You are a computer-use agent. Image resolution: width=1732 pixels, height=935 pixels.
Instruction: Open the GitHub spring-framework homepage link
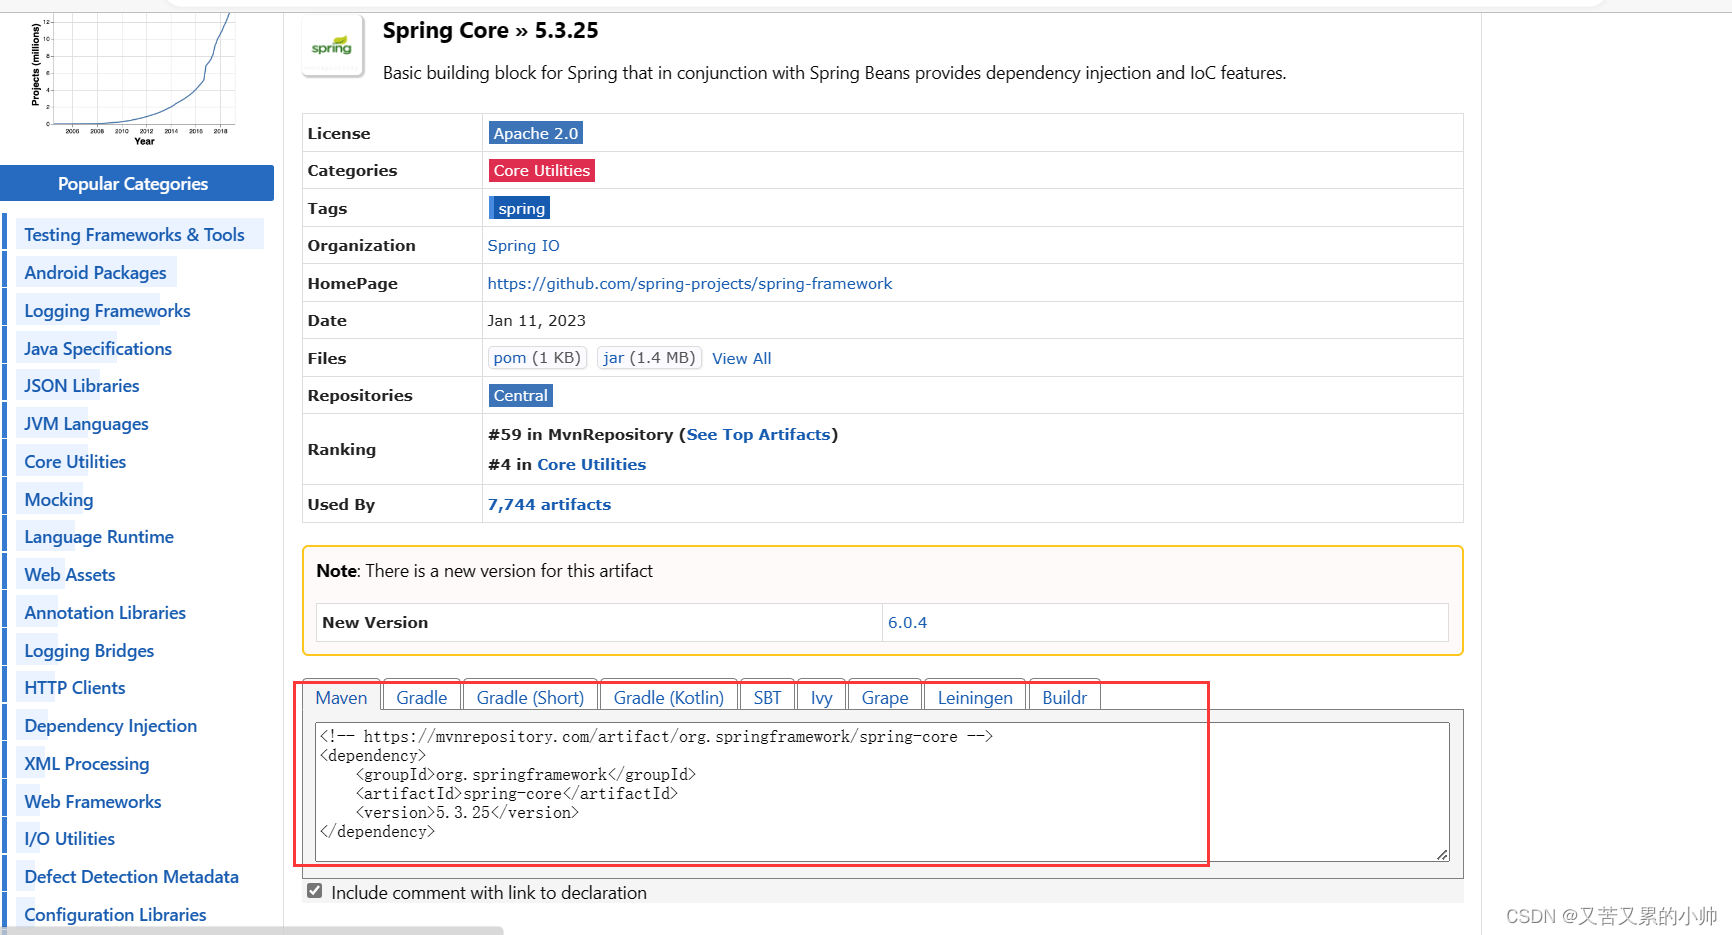coord(690,283)
